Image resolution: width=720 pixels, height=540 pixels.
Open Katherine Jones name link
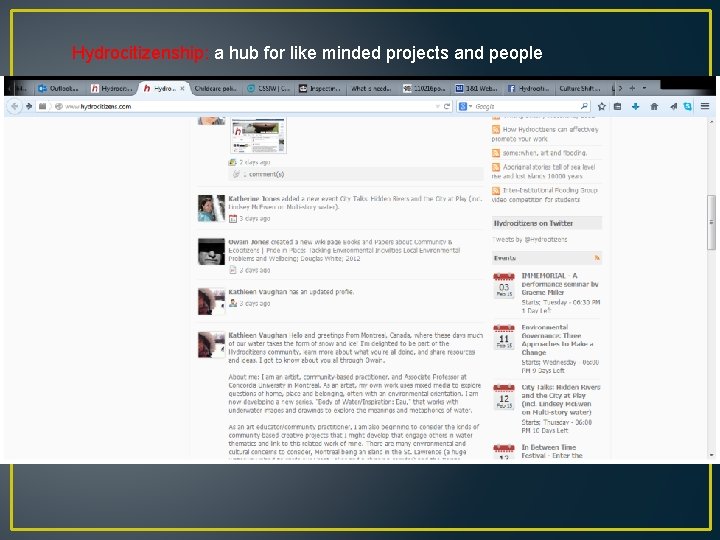(x=254, y=199)
